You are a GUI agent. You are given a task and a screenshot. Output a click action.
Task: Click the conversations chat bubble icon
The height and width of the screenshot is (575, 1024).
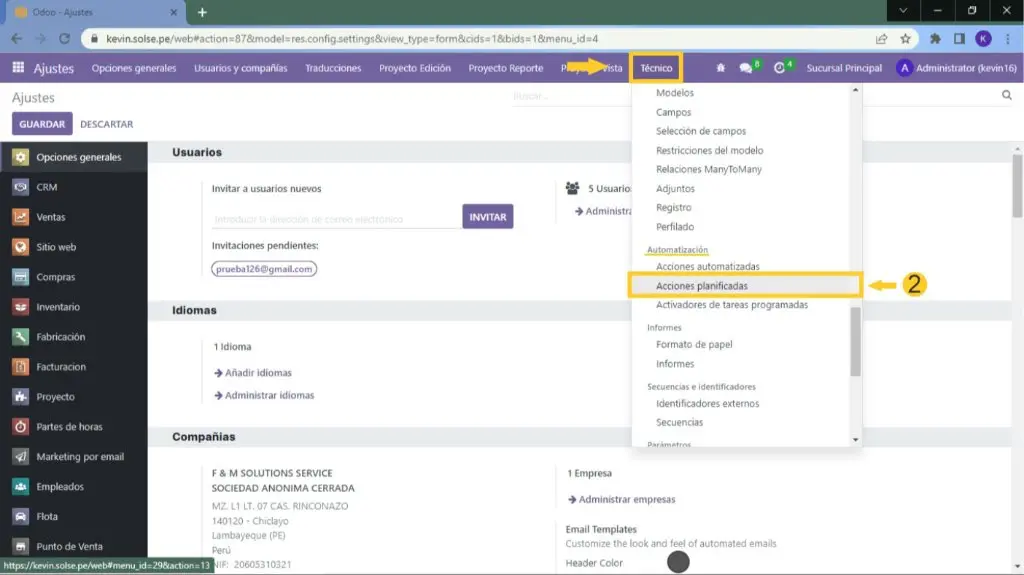click(x=746, y=68)
